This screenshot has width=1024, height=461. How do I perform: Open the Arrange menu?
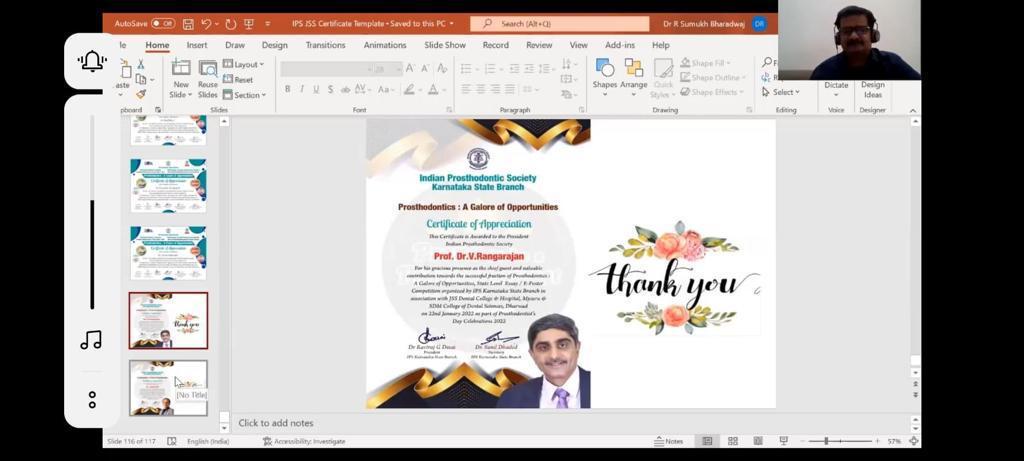[633, 77]
